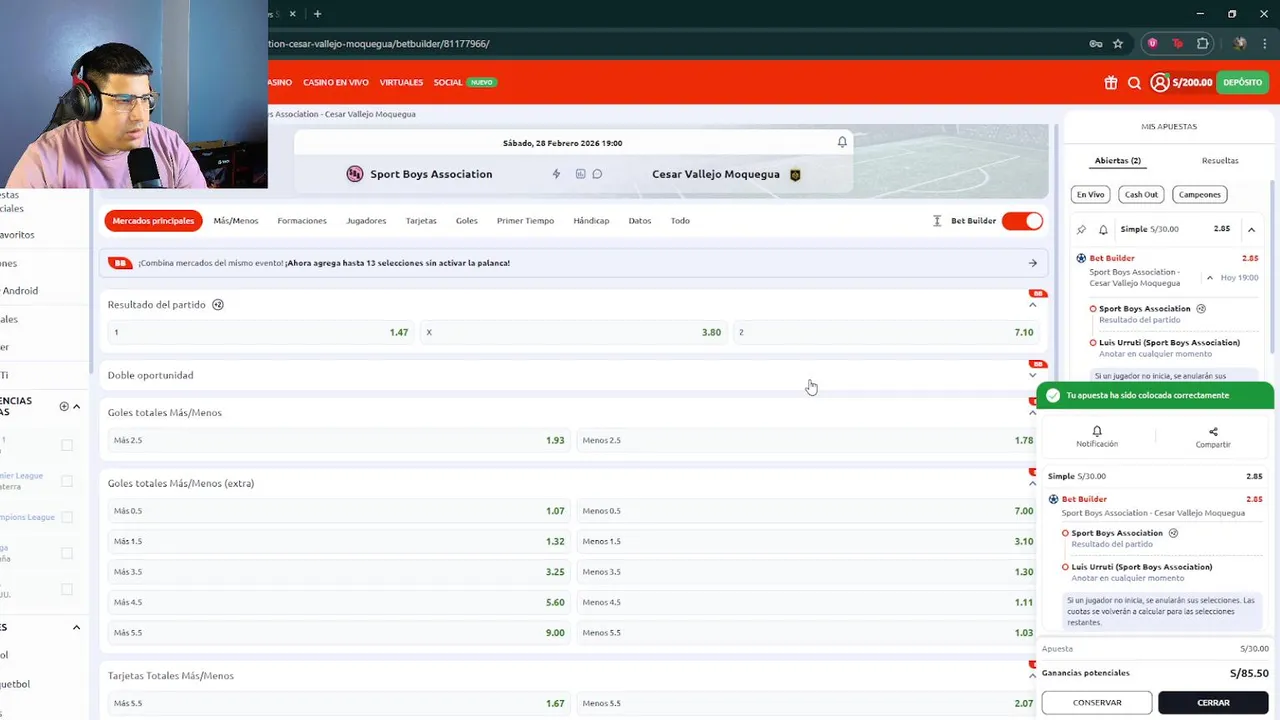Tick the first competition checkbox in left sidebar
The width and height of the screenshot is (1280, 720).
(x=67, y=445)
